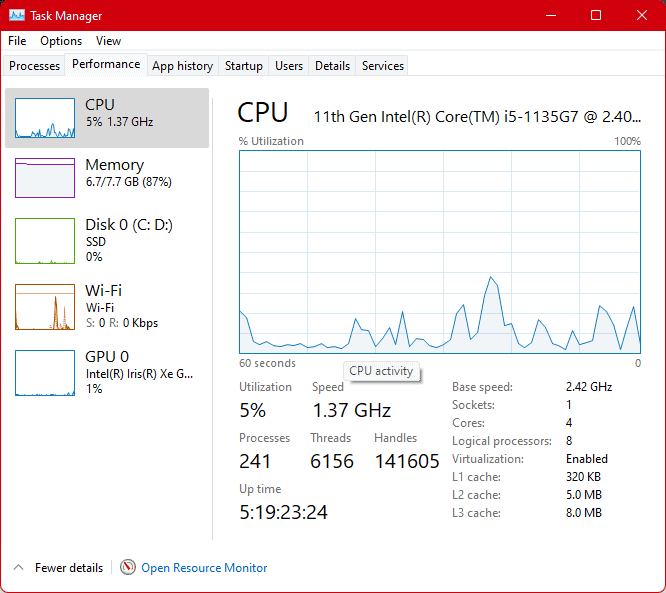
Task: Click the Sockets value 1
Action: coord(569,405)
